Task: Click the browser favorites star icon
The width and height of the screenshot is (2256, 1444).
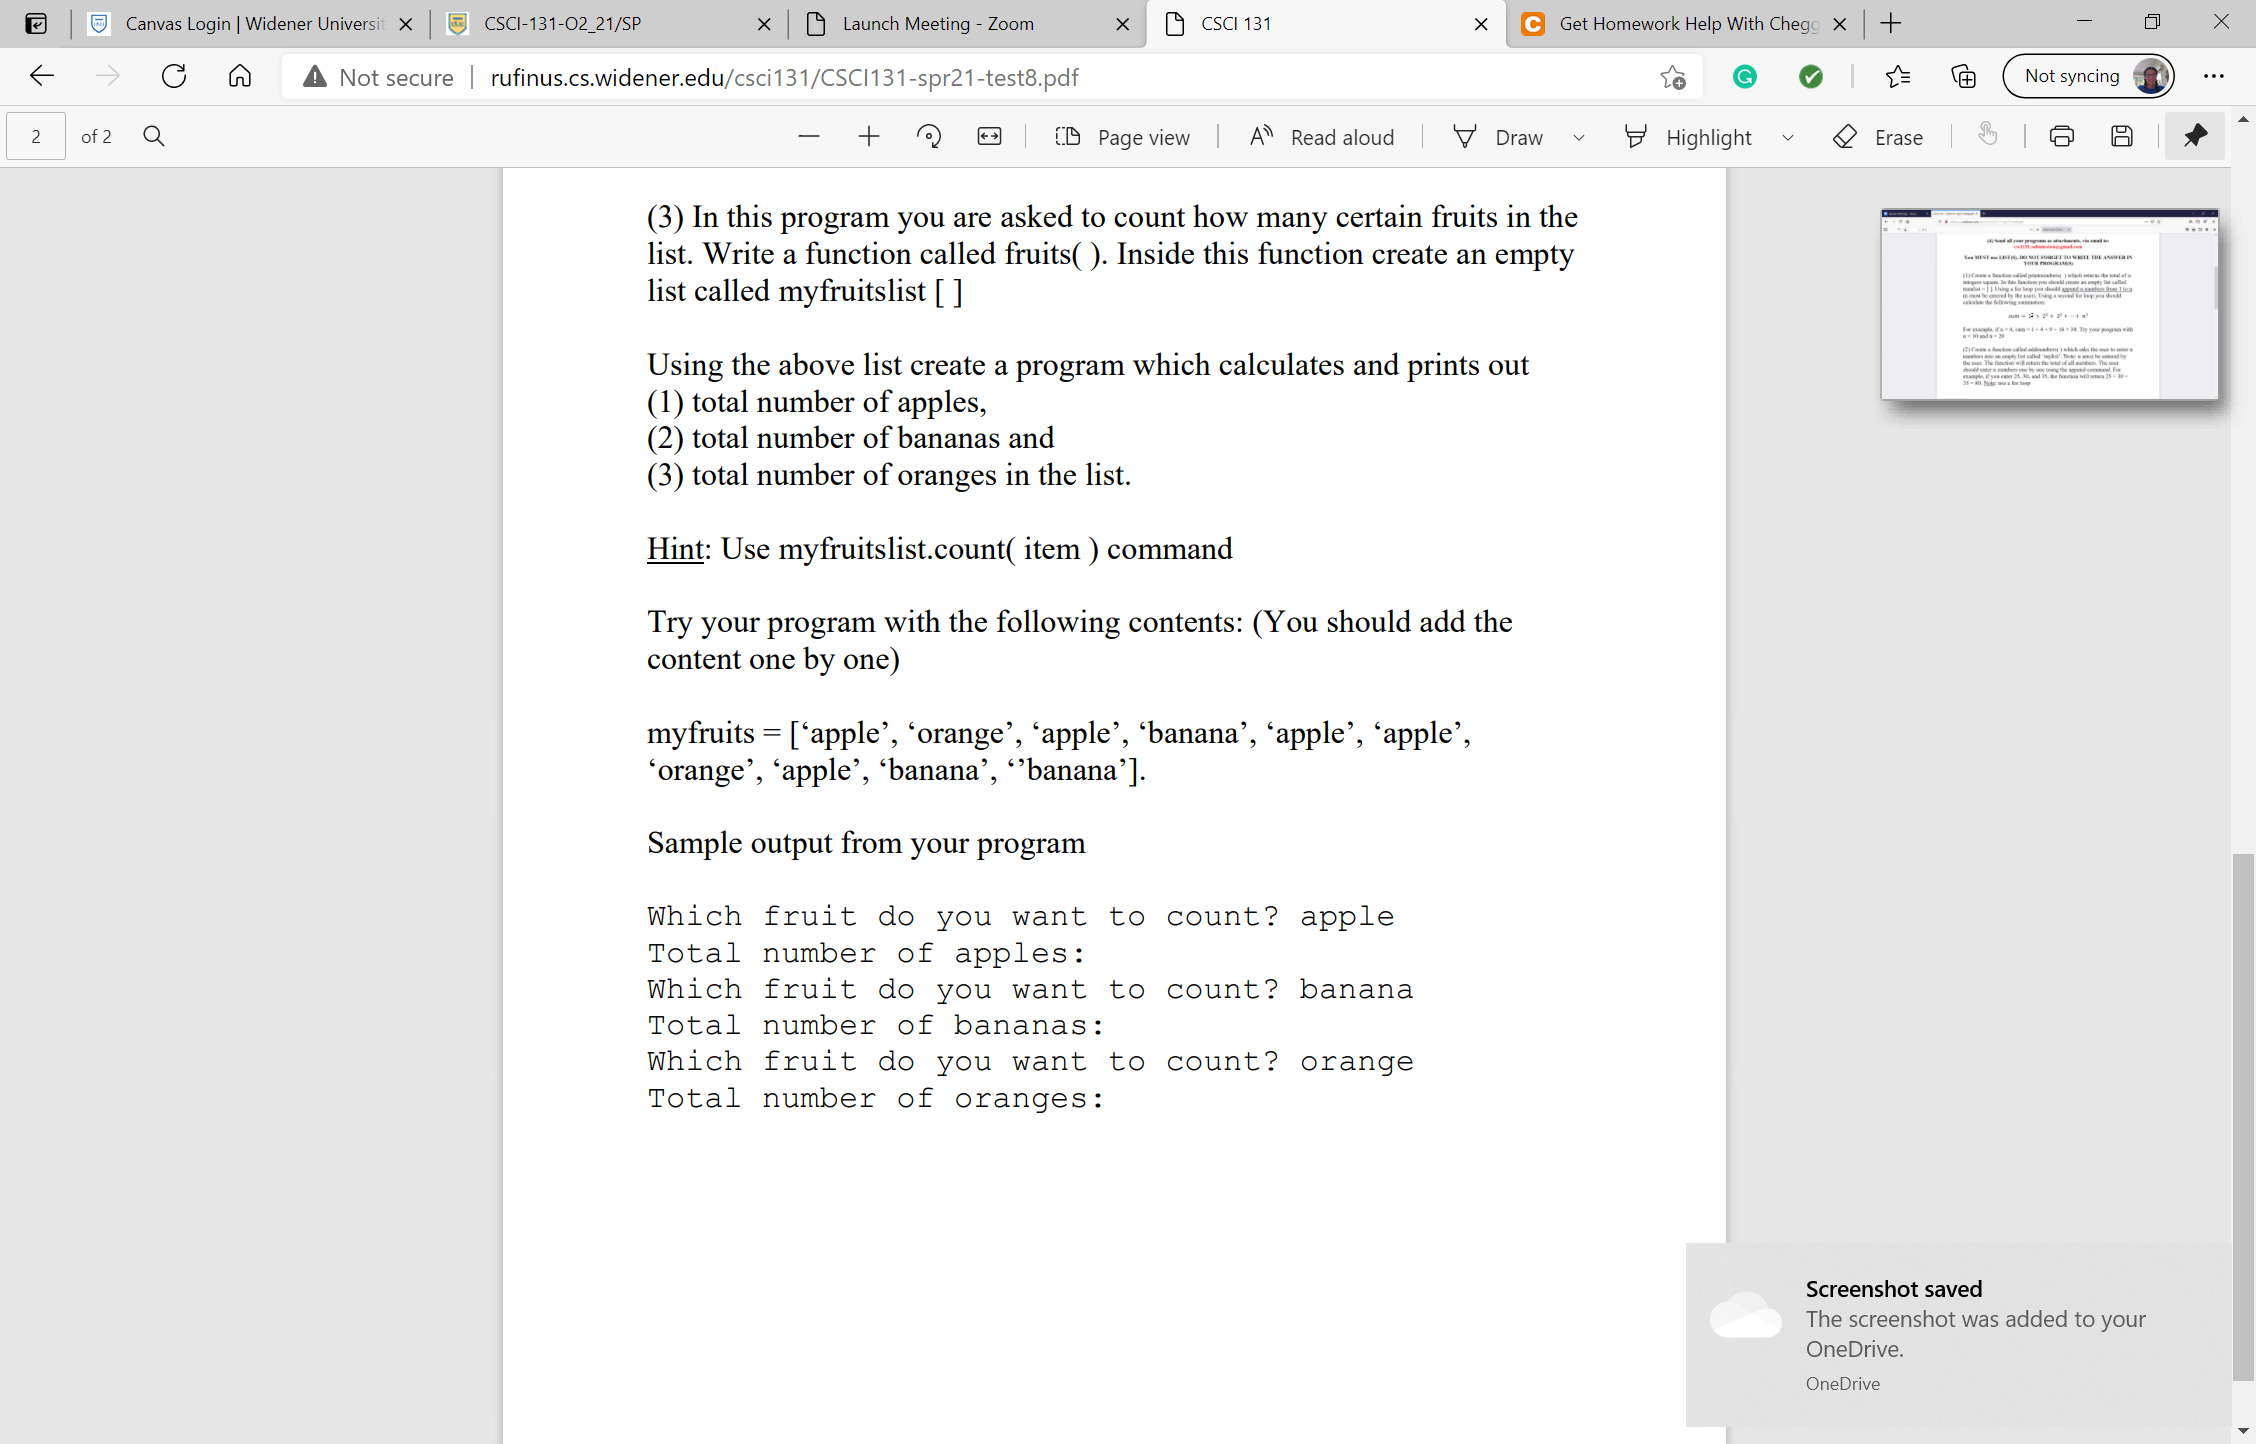Action: pyautogui.click(x=1672, y=77)
